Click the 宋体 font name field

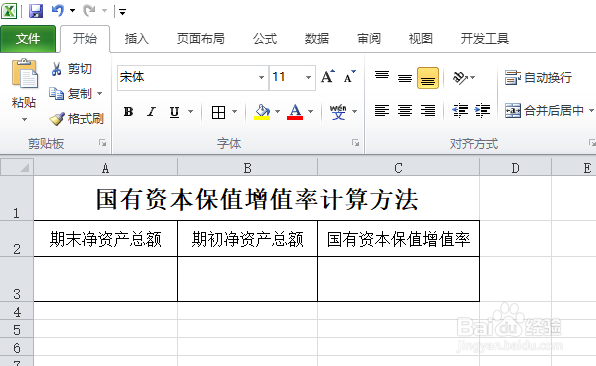pyautogui.click(x=186, y=78)
